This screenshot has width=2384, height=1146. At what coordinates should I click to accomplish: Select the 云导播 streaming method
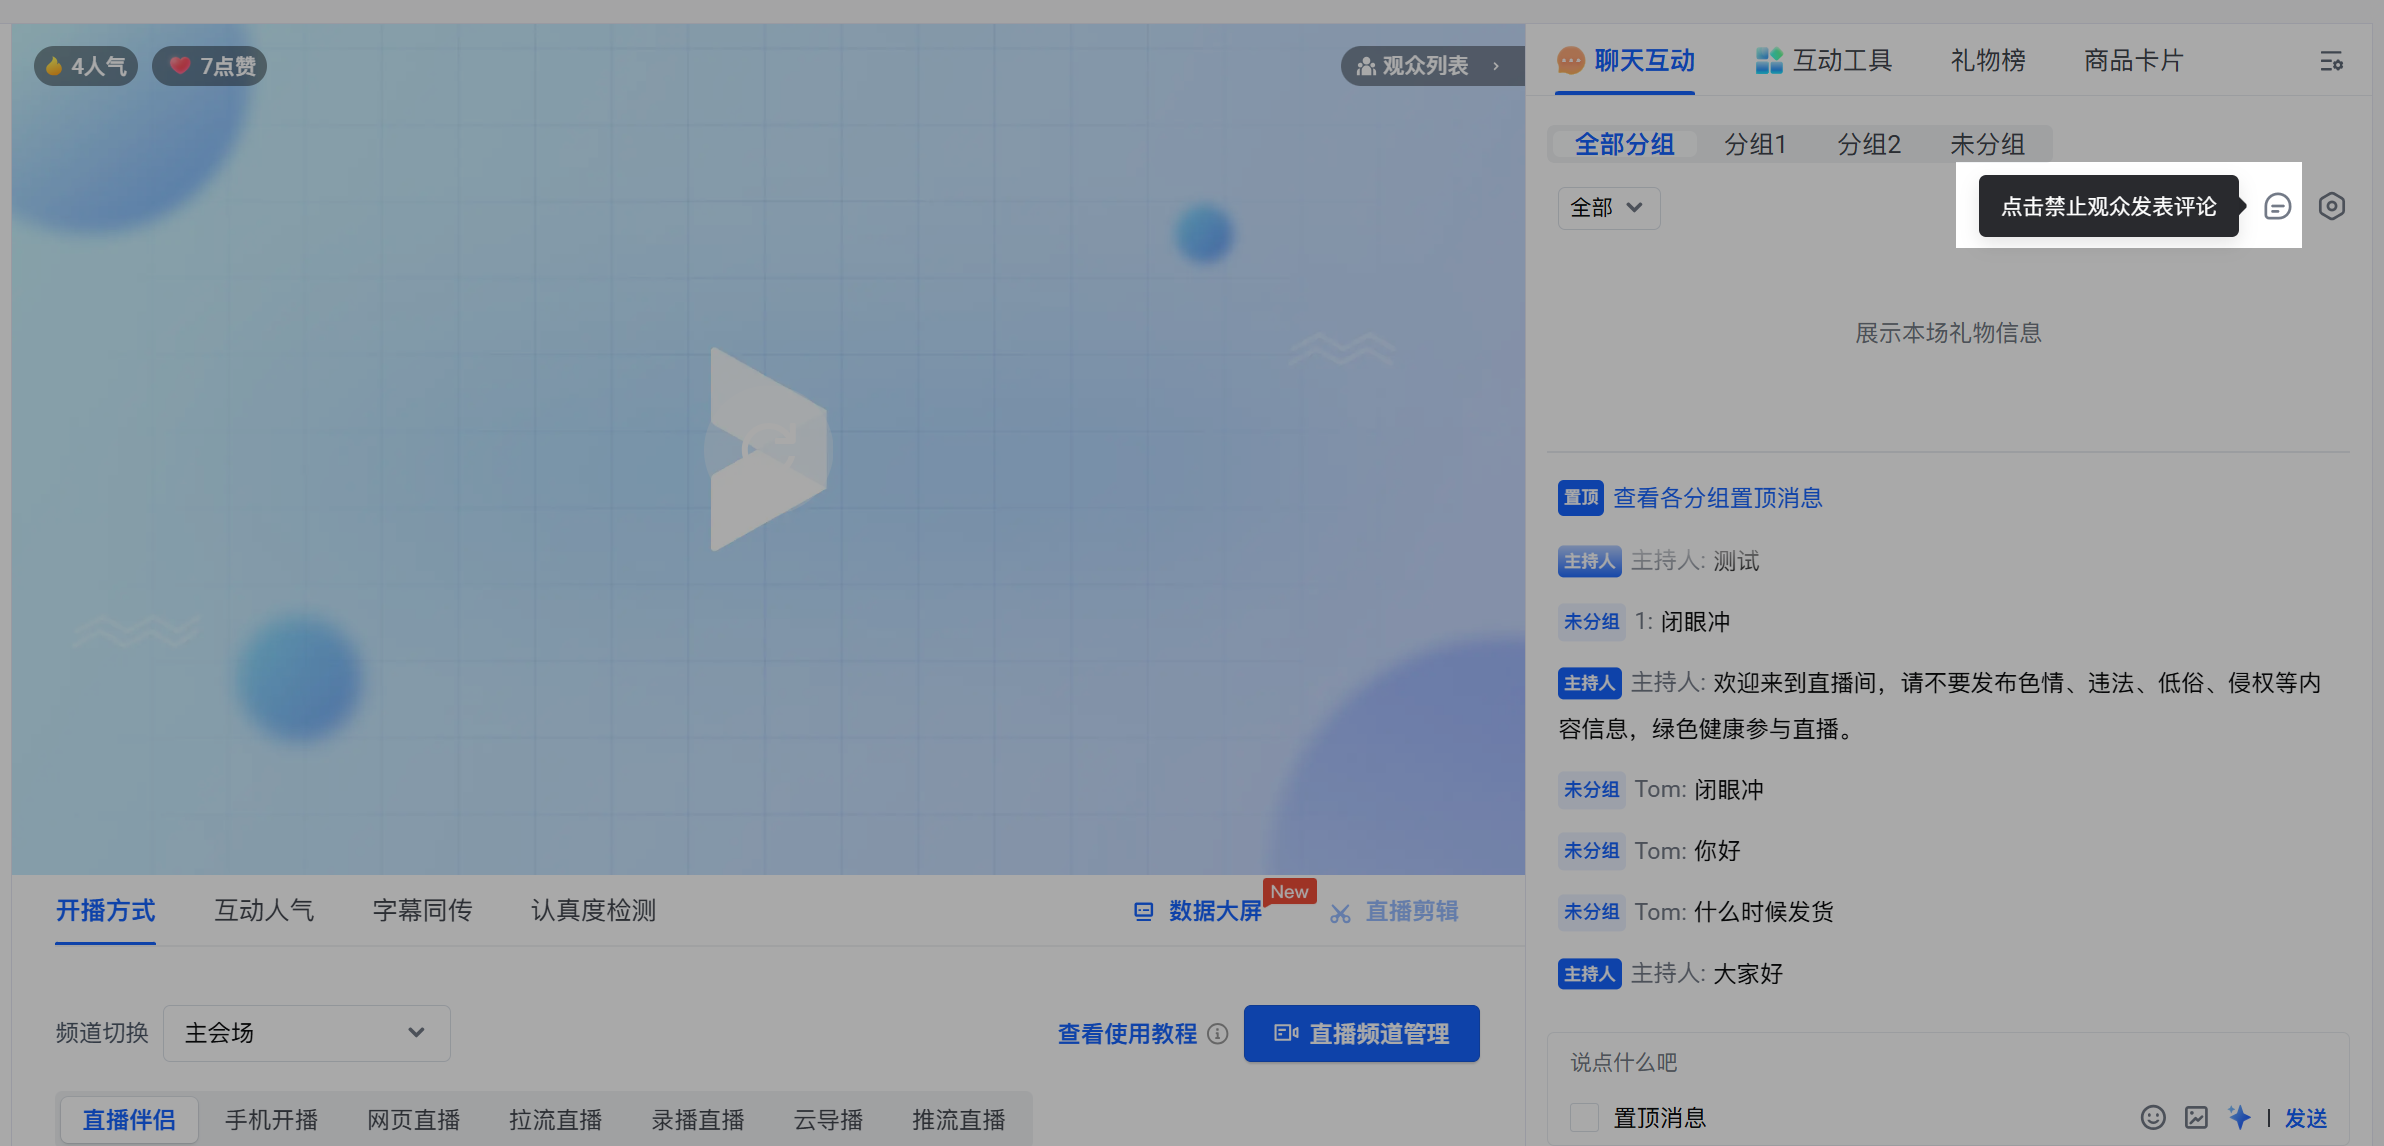[829, 1119]
